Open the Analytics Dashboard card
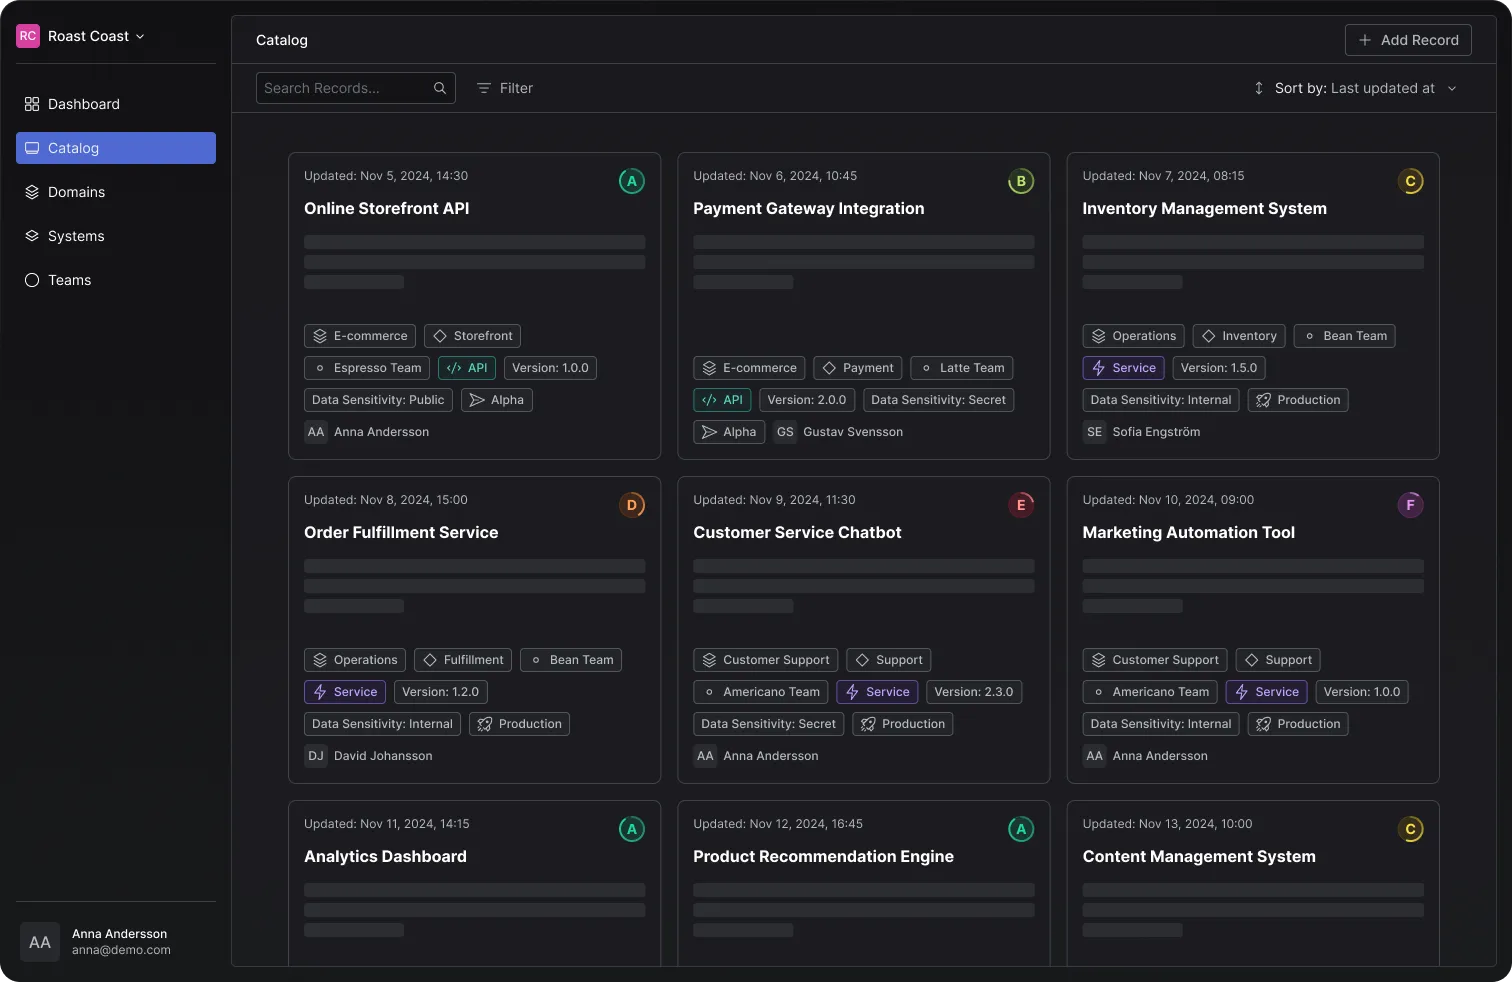This screenshot has height=982, width=1512. [x=385, y=856]
